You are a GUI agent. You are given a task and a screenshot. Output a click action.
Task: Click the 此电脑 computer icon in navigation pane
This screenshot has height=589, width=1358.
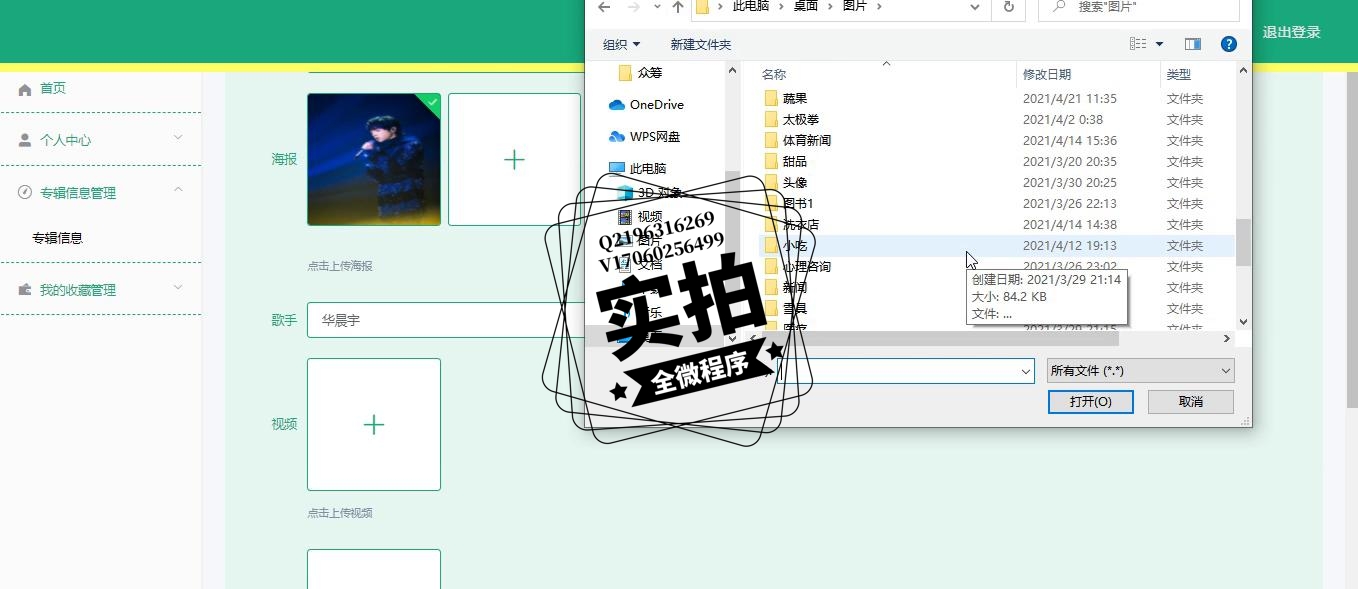(x=617, y=168)
